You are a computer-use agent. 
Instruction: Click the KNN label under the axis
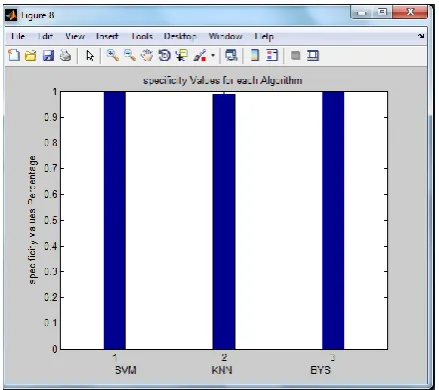click(222, 370)
